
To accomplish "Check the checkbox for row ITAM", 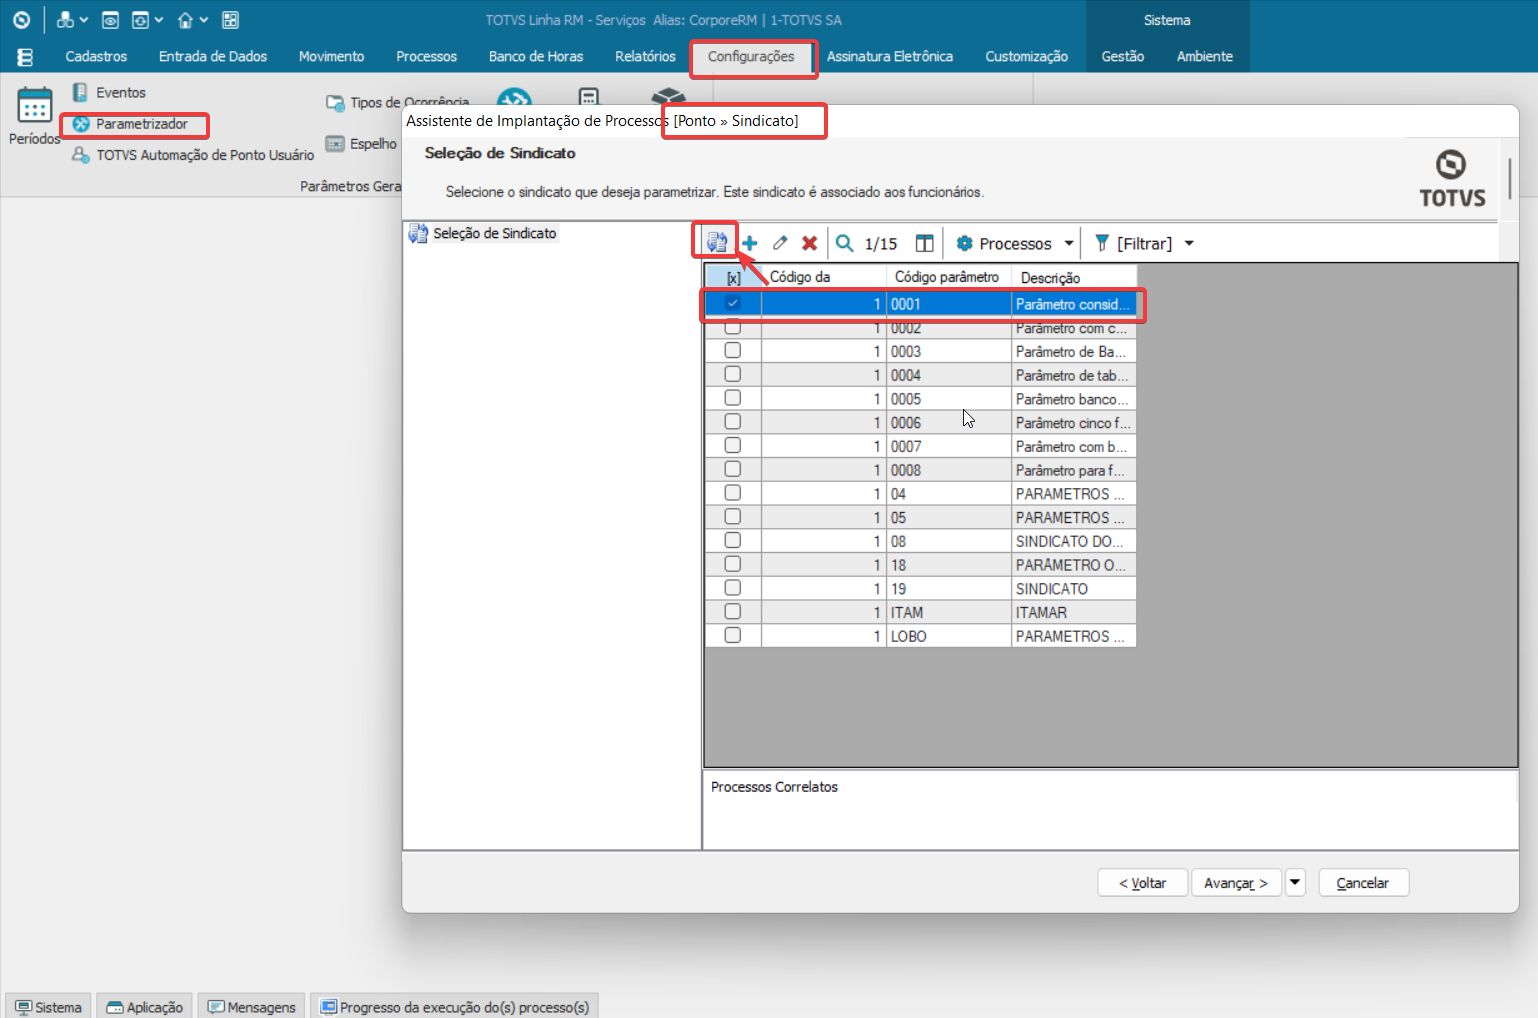I will pyautogui.click(x=733, y=611).
